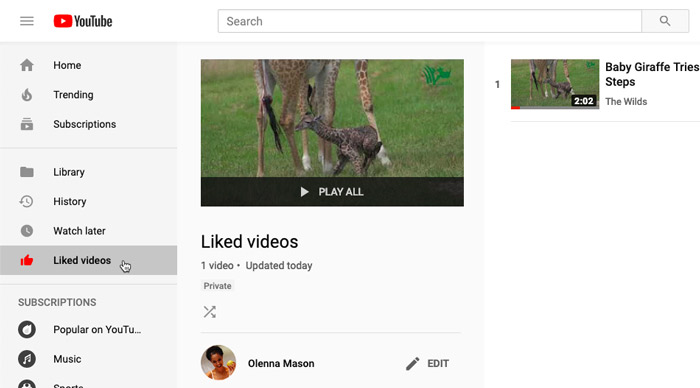Click the Subscriptions stack icon
Viewport: 700px width, 388px height.
coord(27,124)
